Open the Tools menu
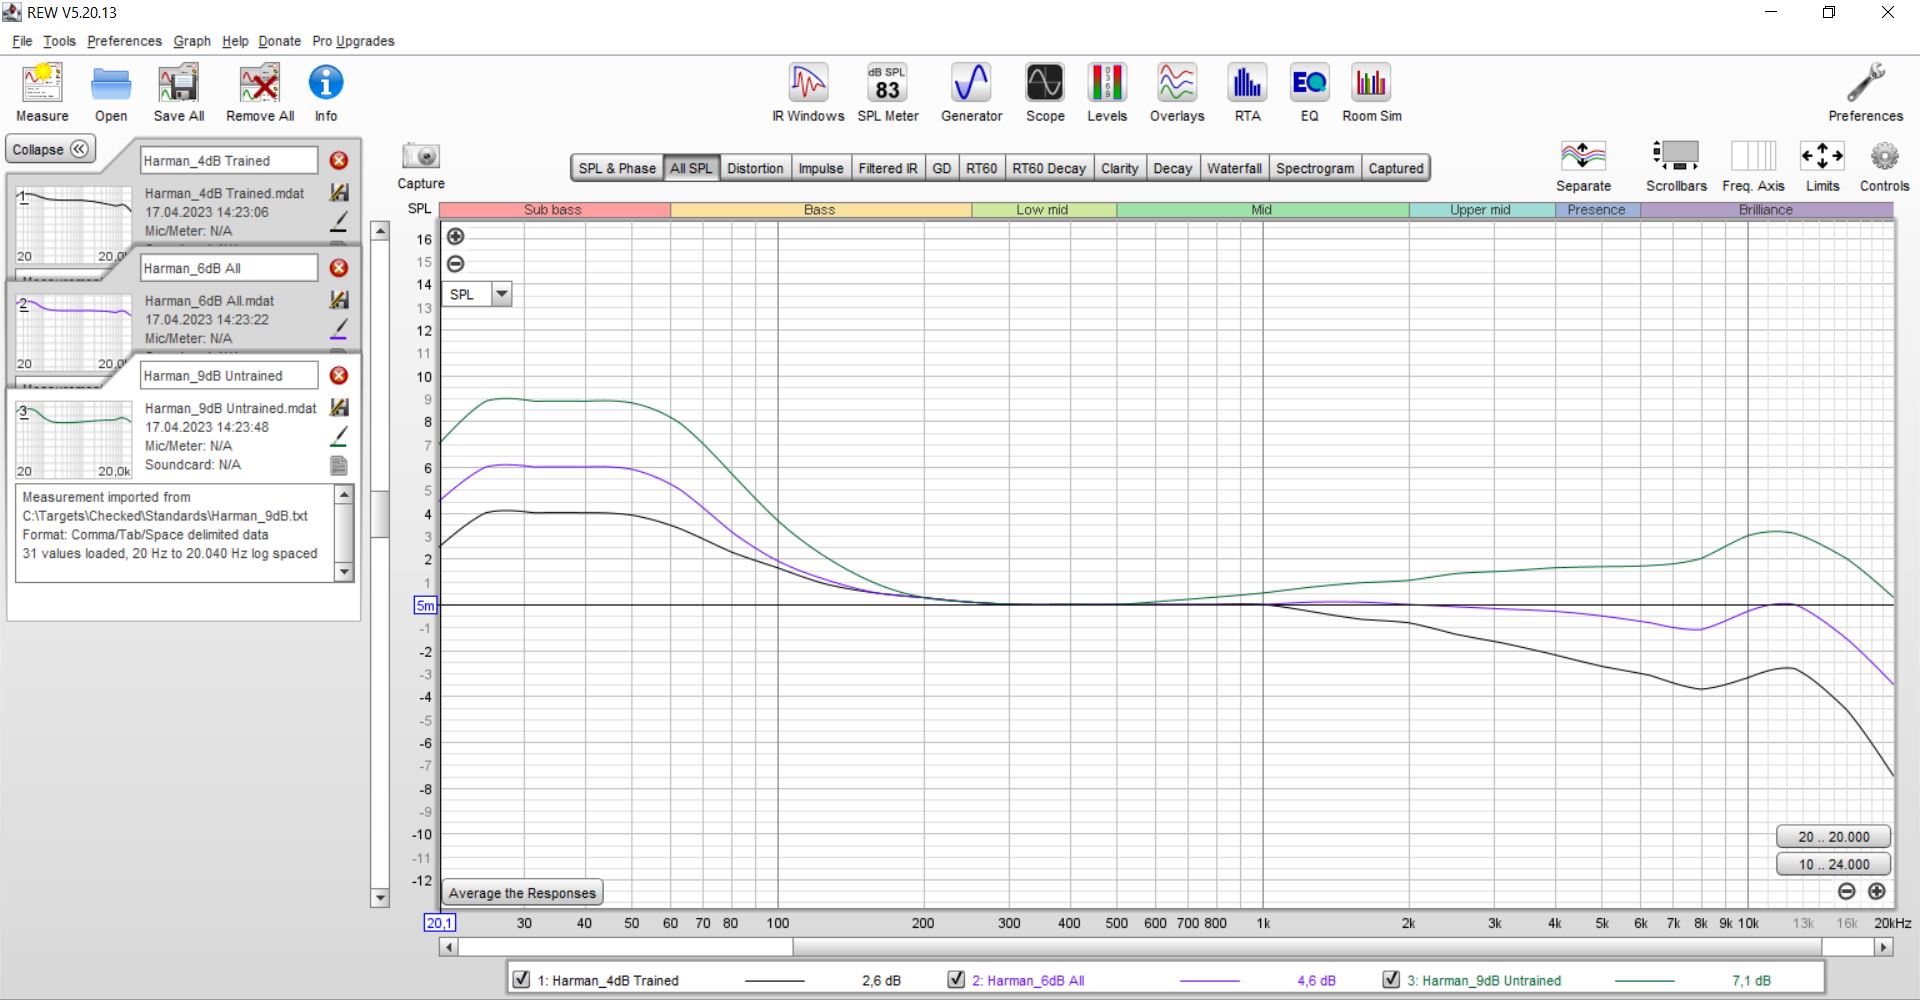 pos(59,41)
